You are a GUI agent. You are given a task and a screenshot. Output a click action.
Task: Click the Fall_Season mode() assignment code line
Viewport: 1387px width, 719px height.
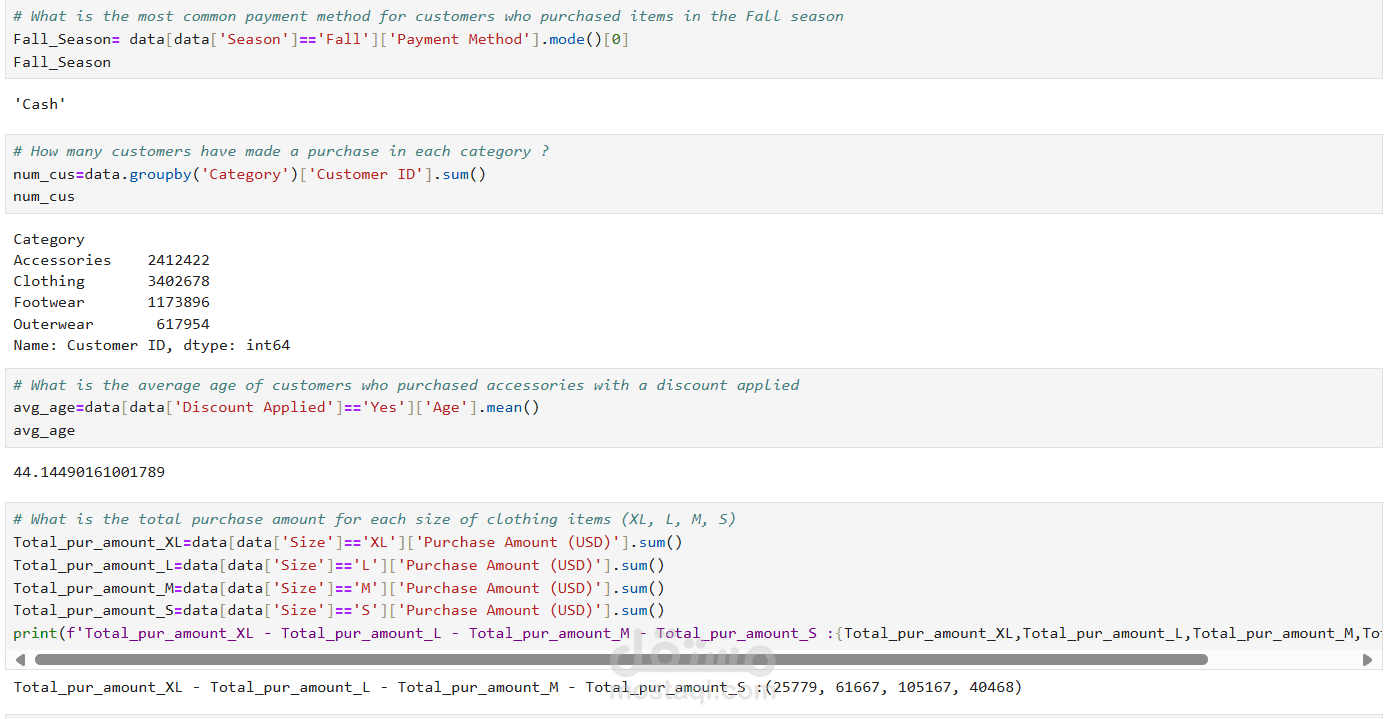[x=321, y=39]
